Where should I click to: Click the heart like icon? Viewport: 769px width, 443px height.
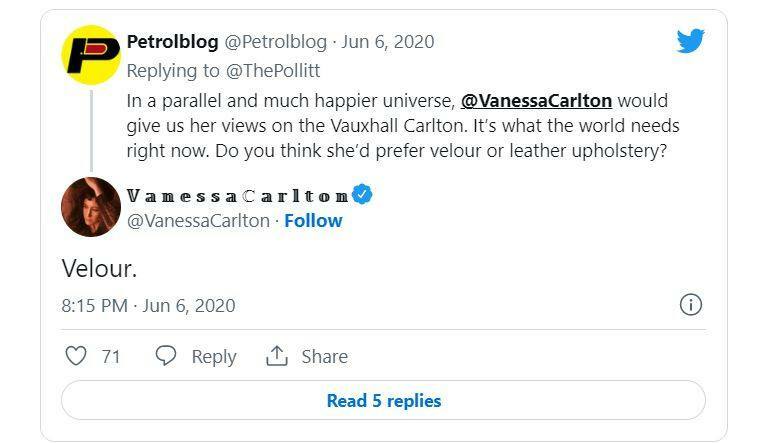[x=75, y=356]
